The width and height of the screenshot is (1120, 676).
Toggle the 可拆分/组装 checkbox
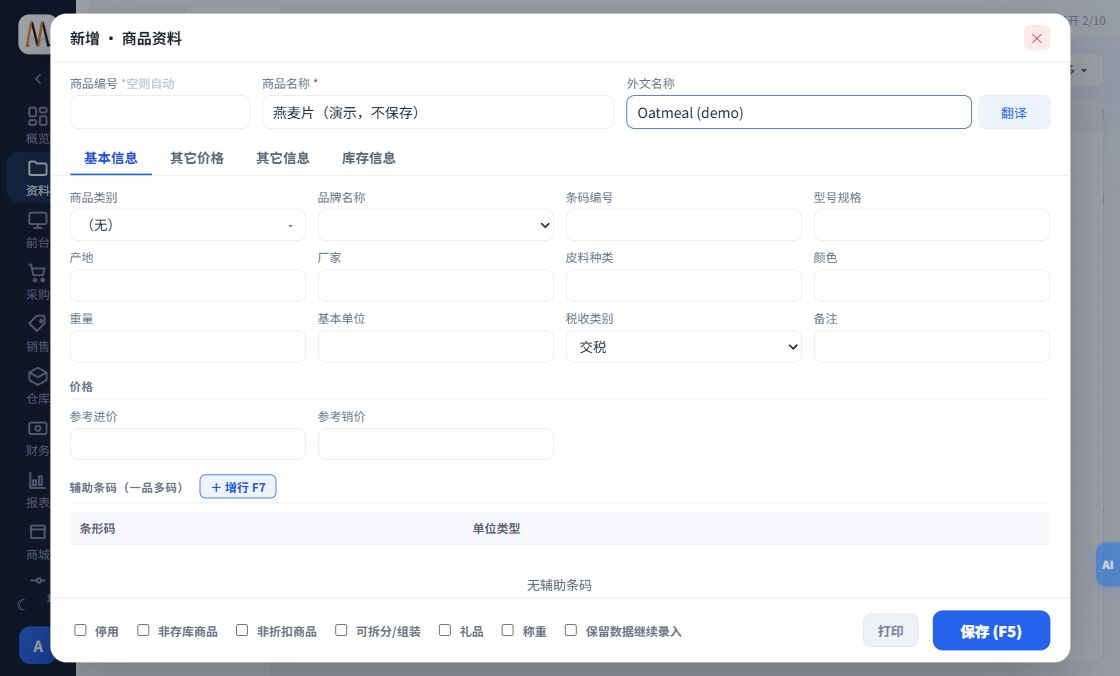pyautogui.click(x=341, y=630)
